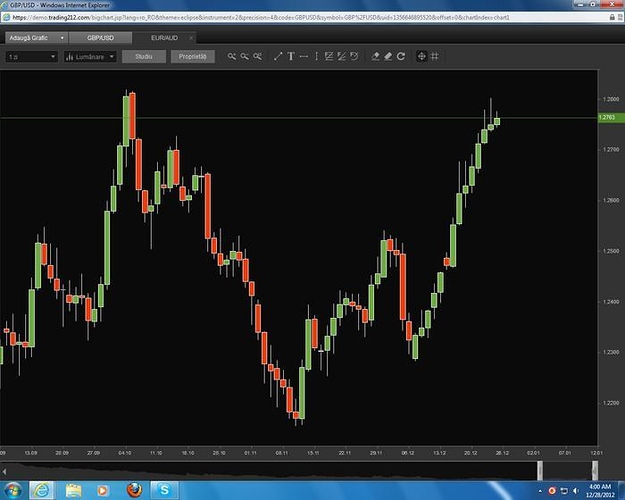625x500 pixels.
Task: Click the left handle of the chart navigator range
Action: click(x=540, y=470)
